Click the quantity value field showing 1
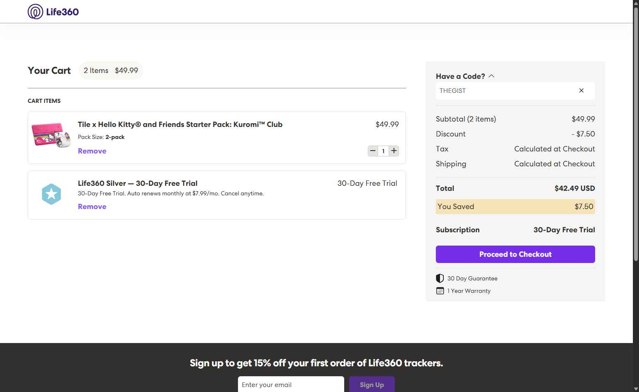639x392 pixels. tap(383, 151)
